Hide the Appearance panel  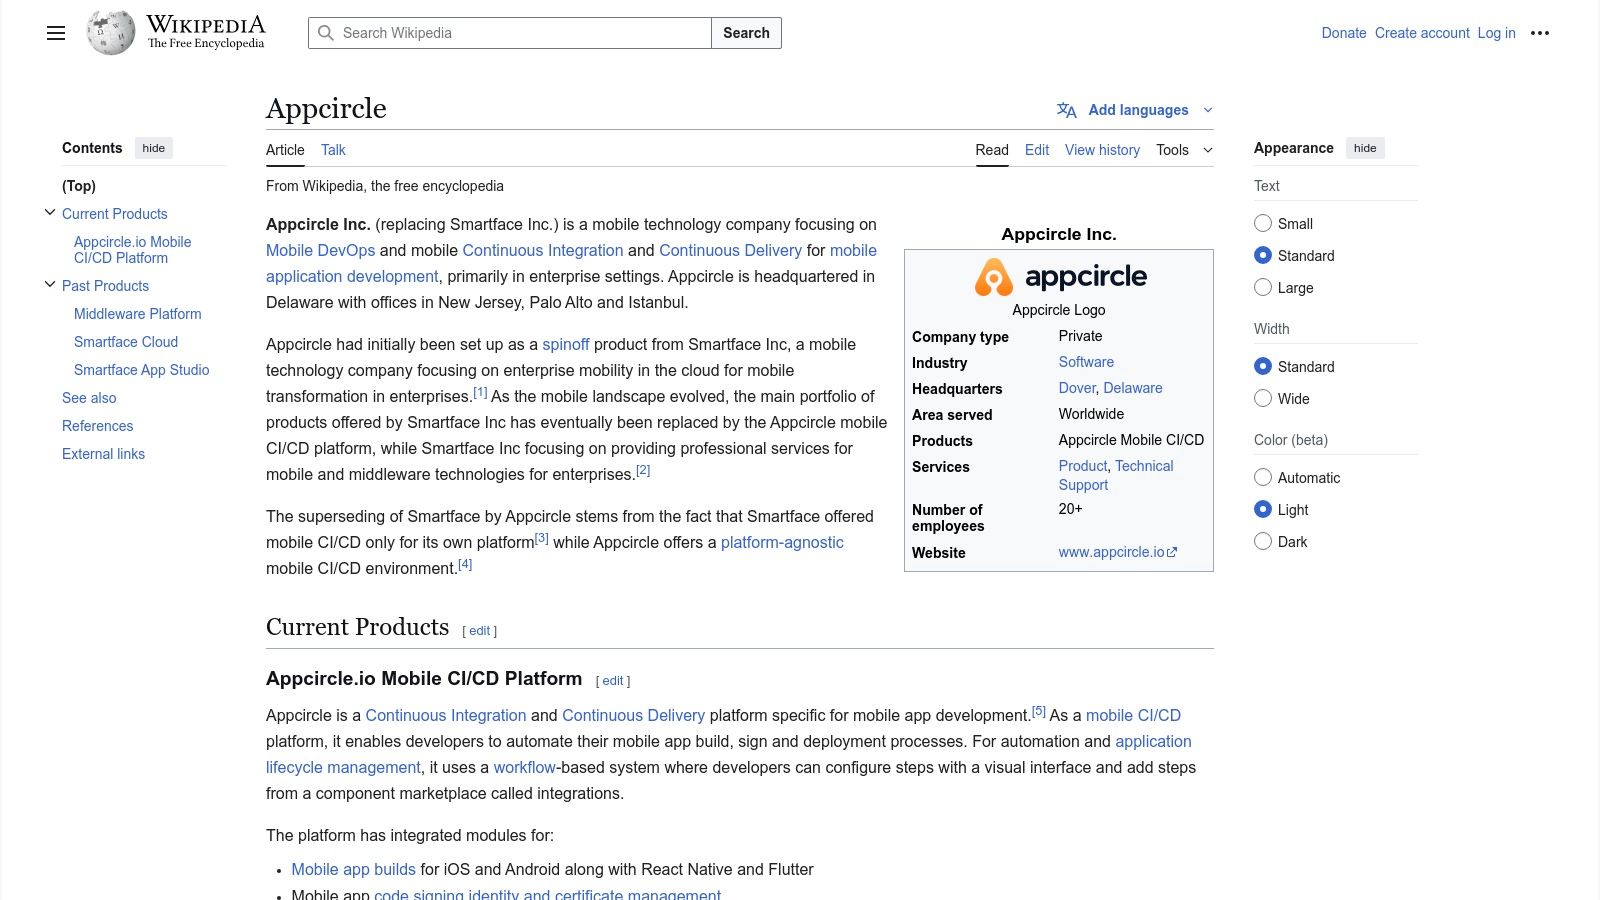[1365, 148]
